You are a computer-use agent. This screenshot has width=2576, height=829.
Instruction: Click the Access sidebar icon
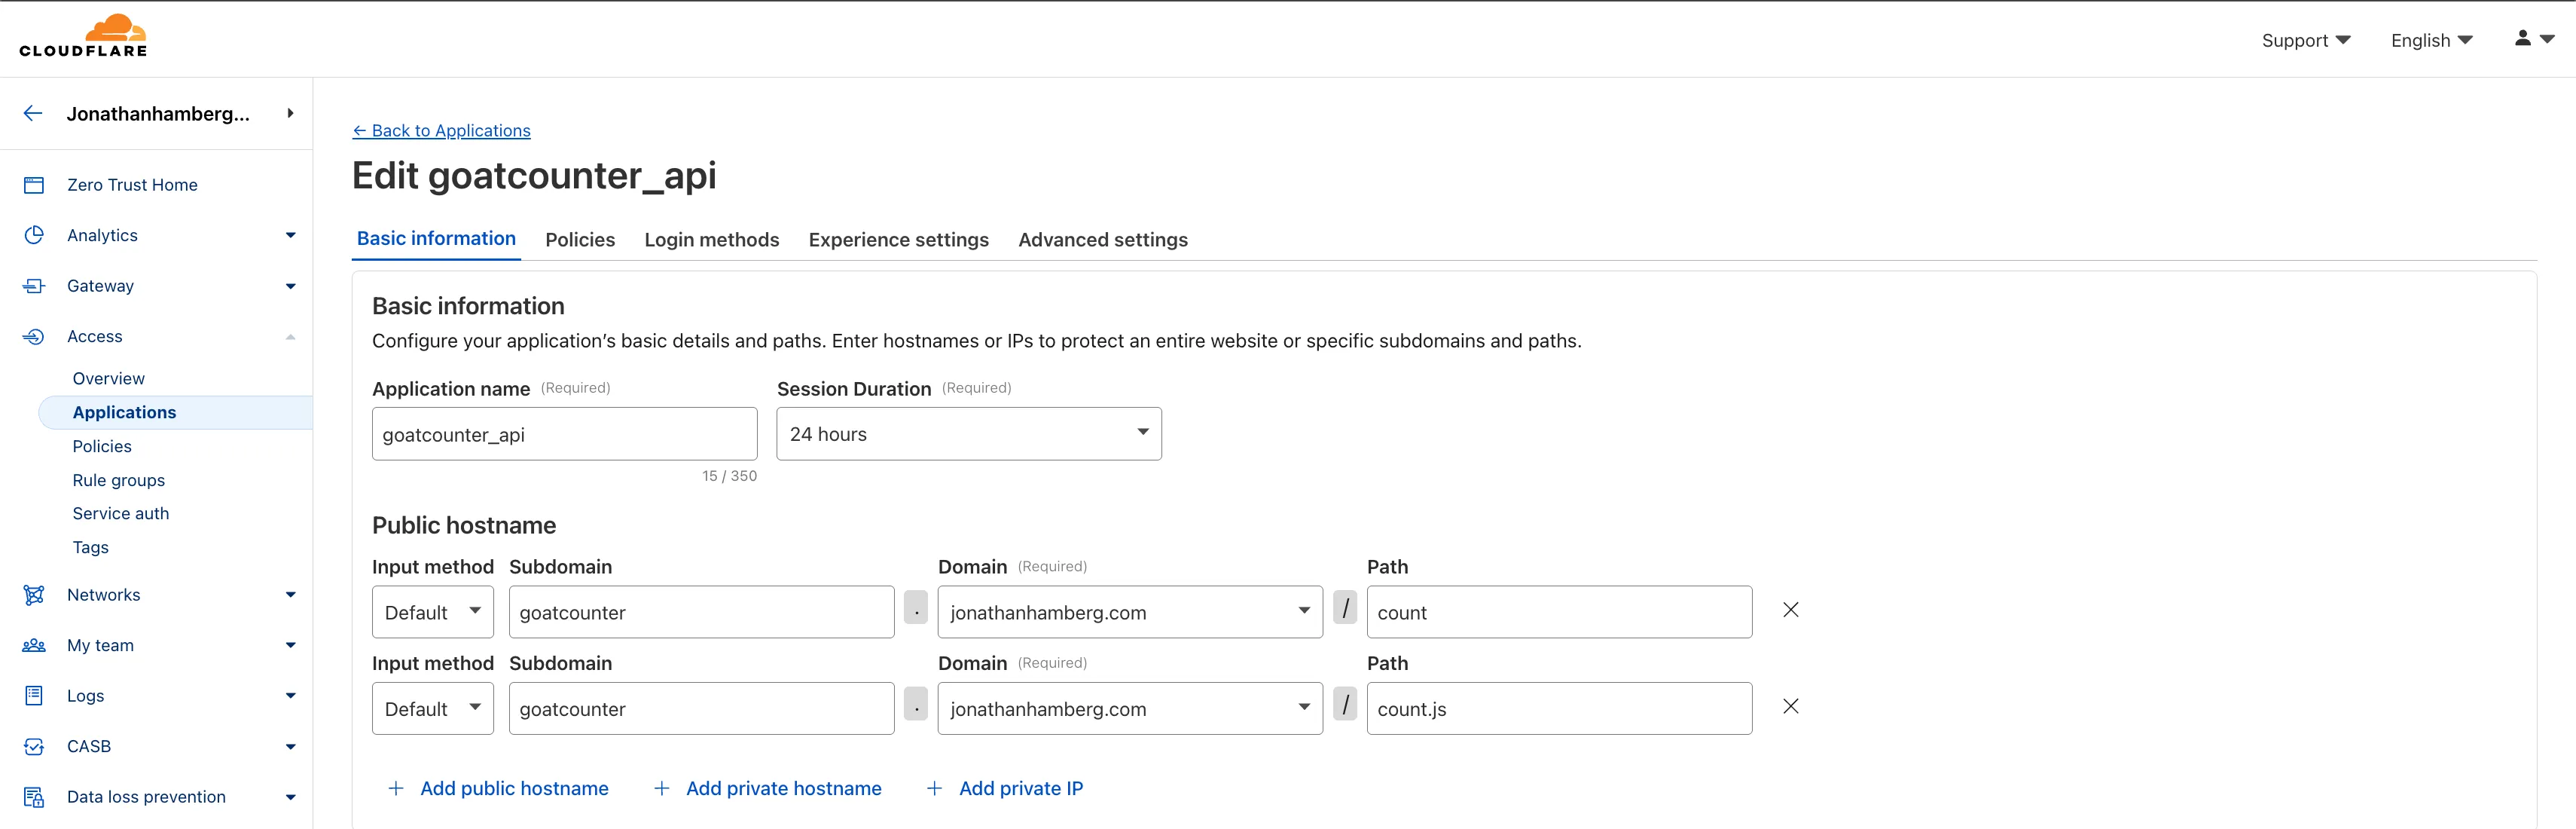pos(34,336)
